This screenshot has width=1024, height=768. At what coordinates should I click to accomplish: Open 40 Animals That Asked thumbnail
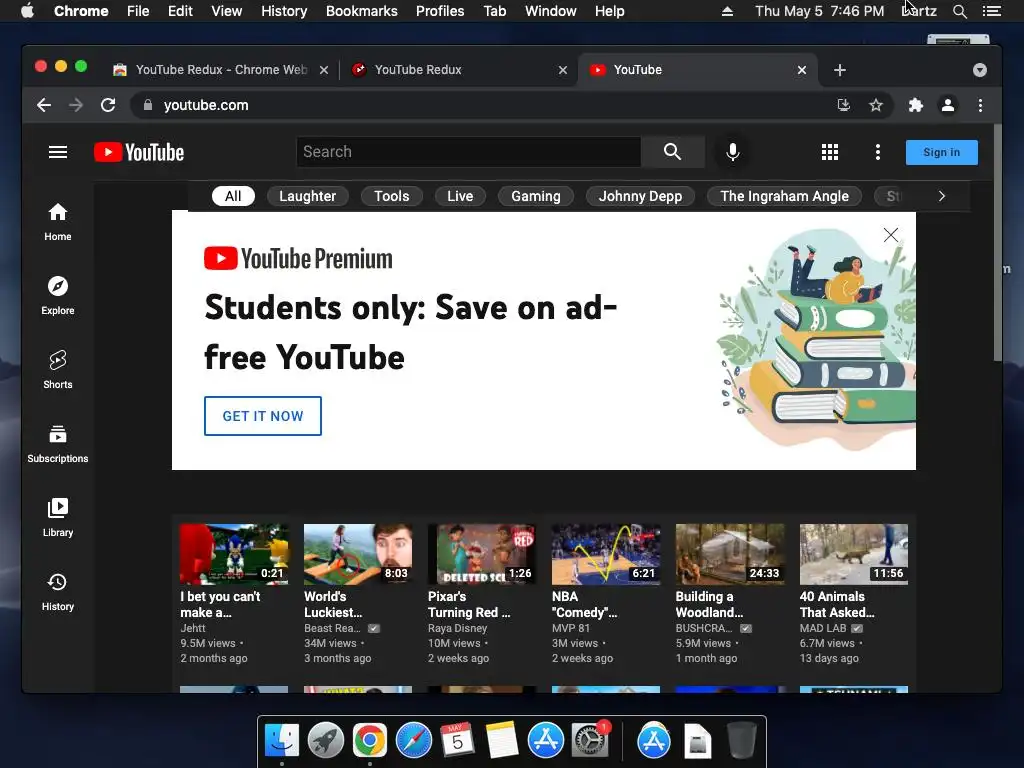coord(854,554)
